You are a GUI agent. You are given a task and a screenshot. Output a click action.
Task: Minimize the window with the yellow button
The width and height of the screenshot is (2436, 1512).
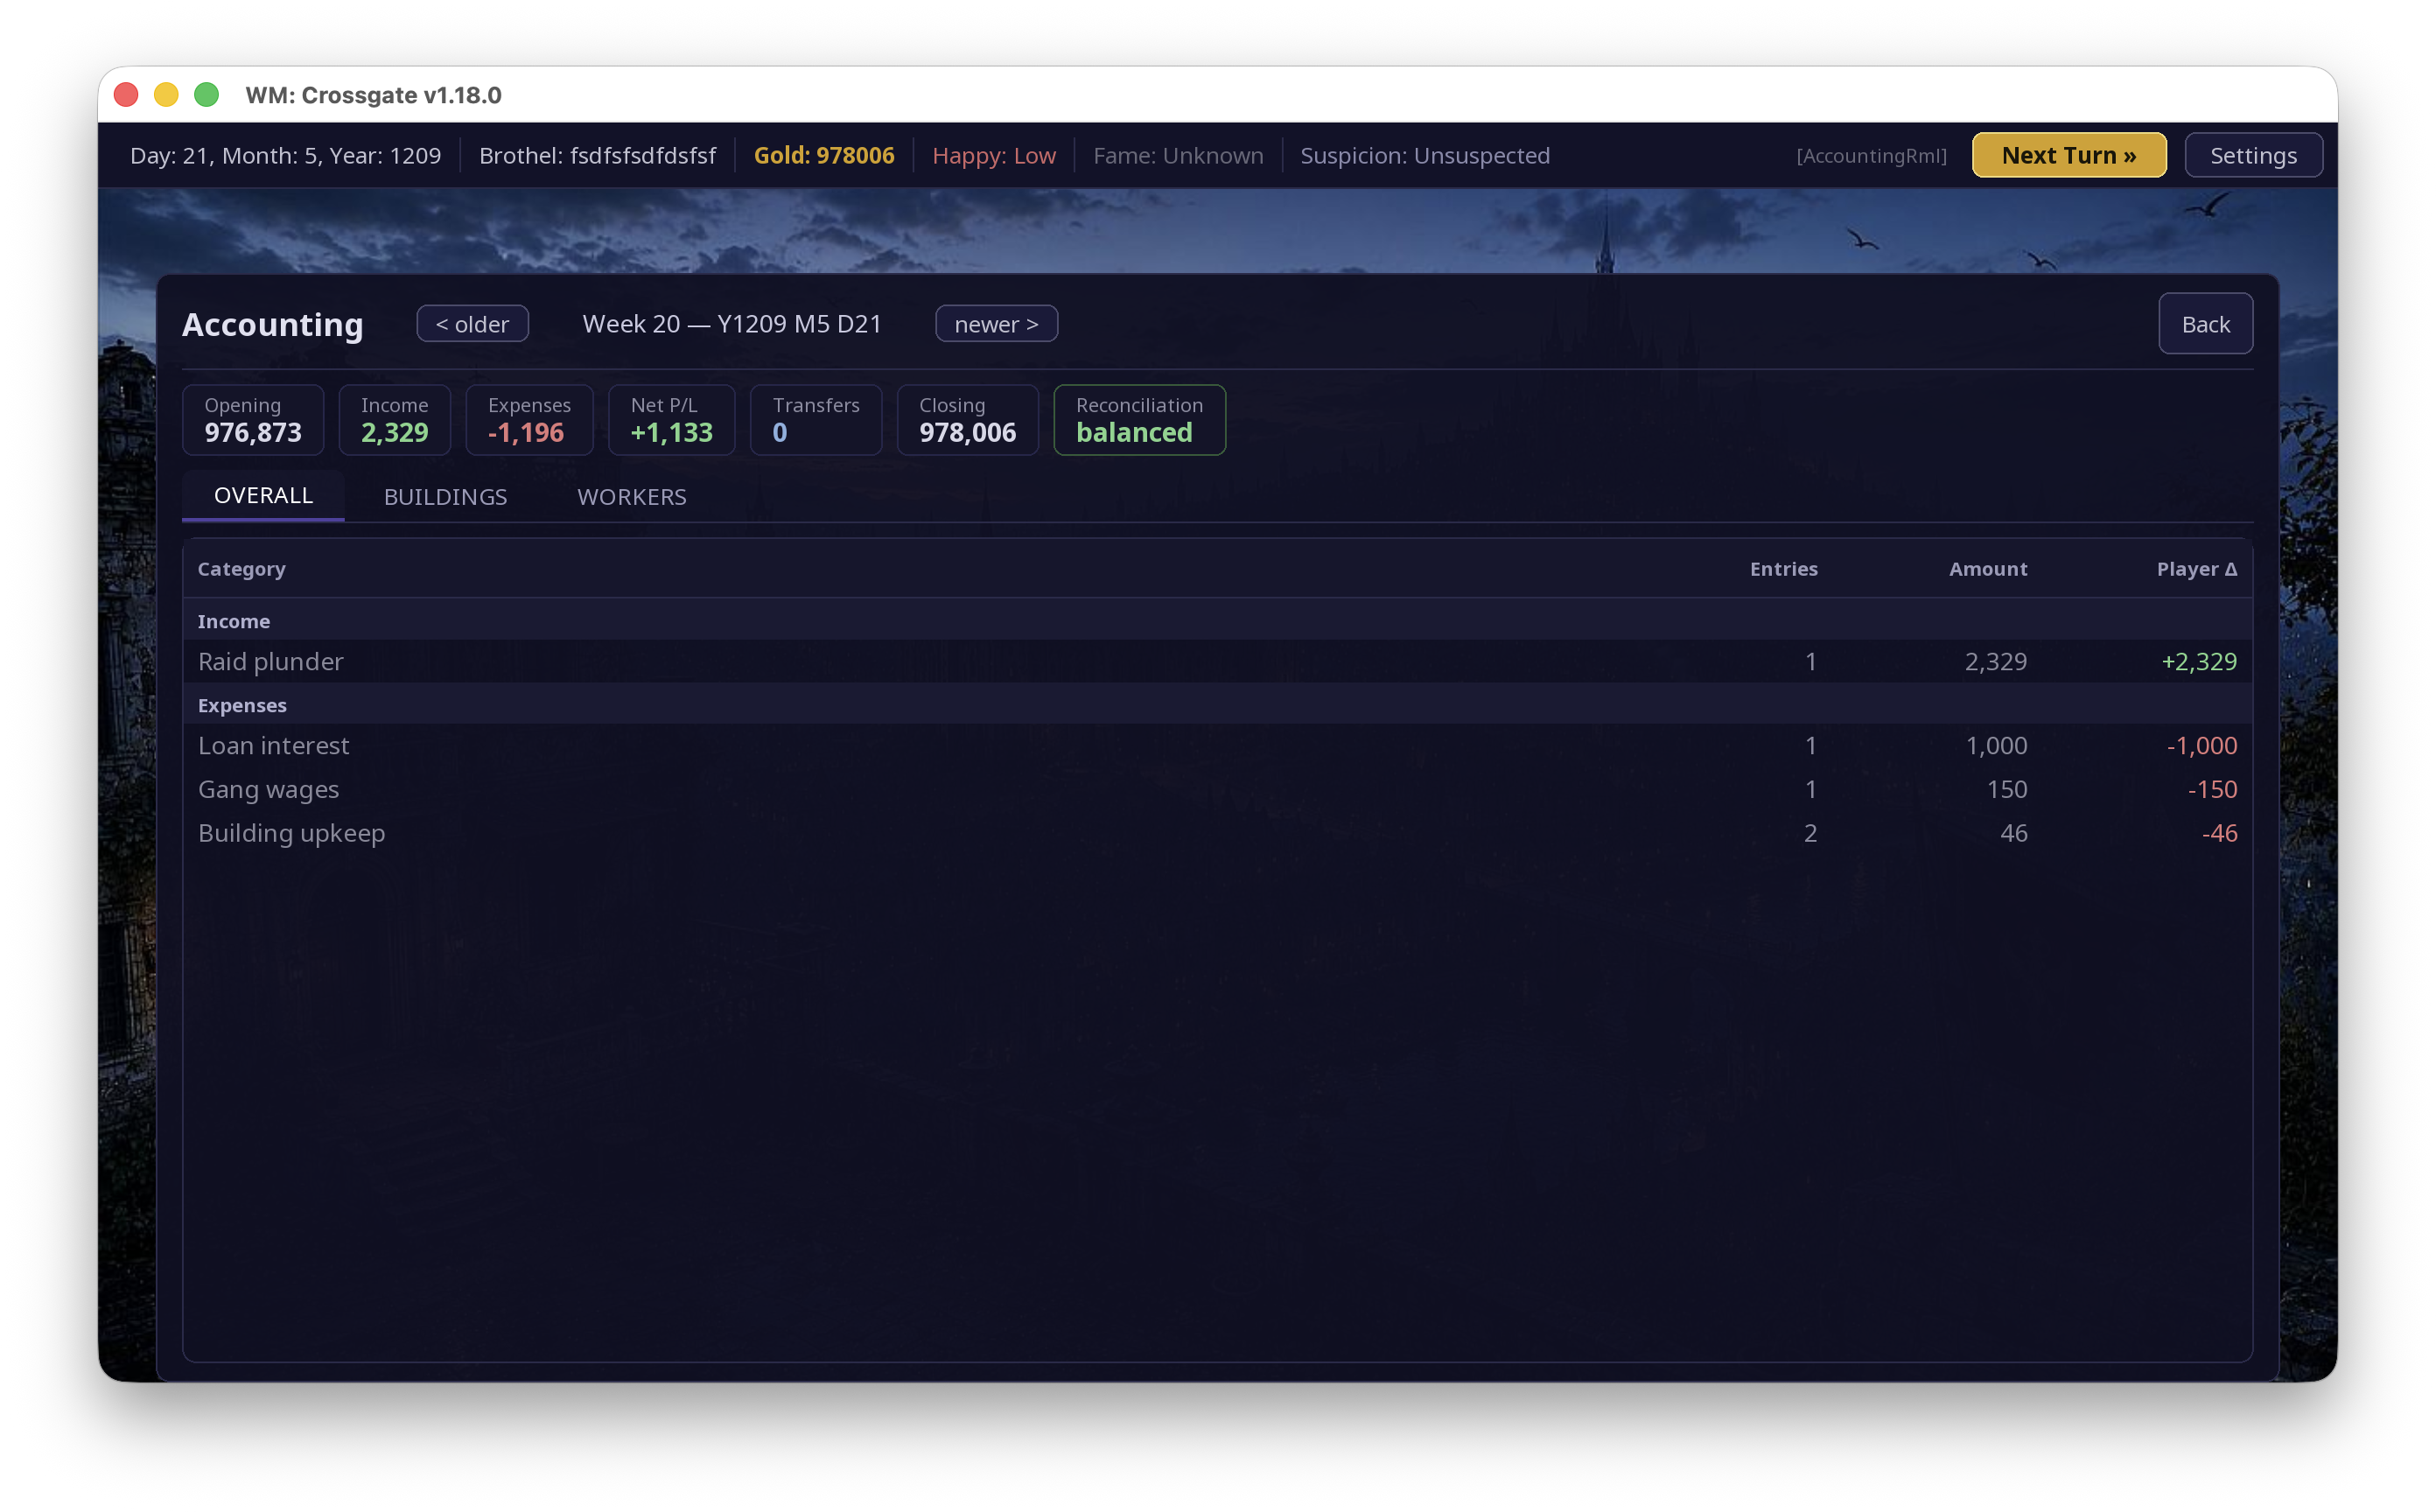(166, 95)
